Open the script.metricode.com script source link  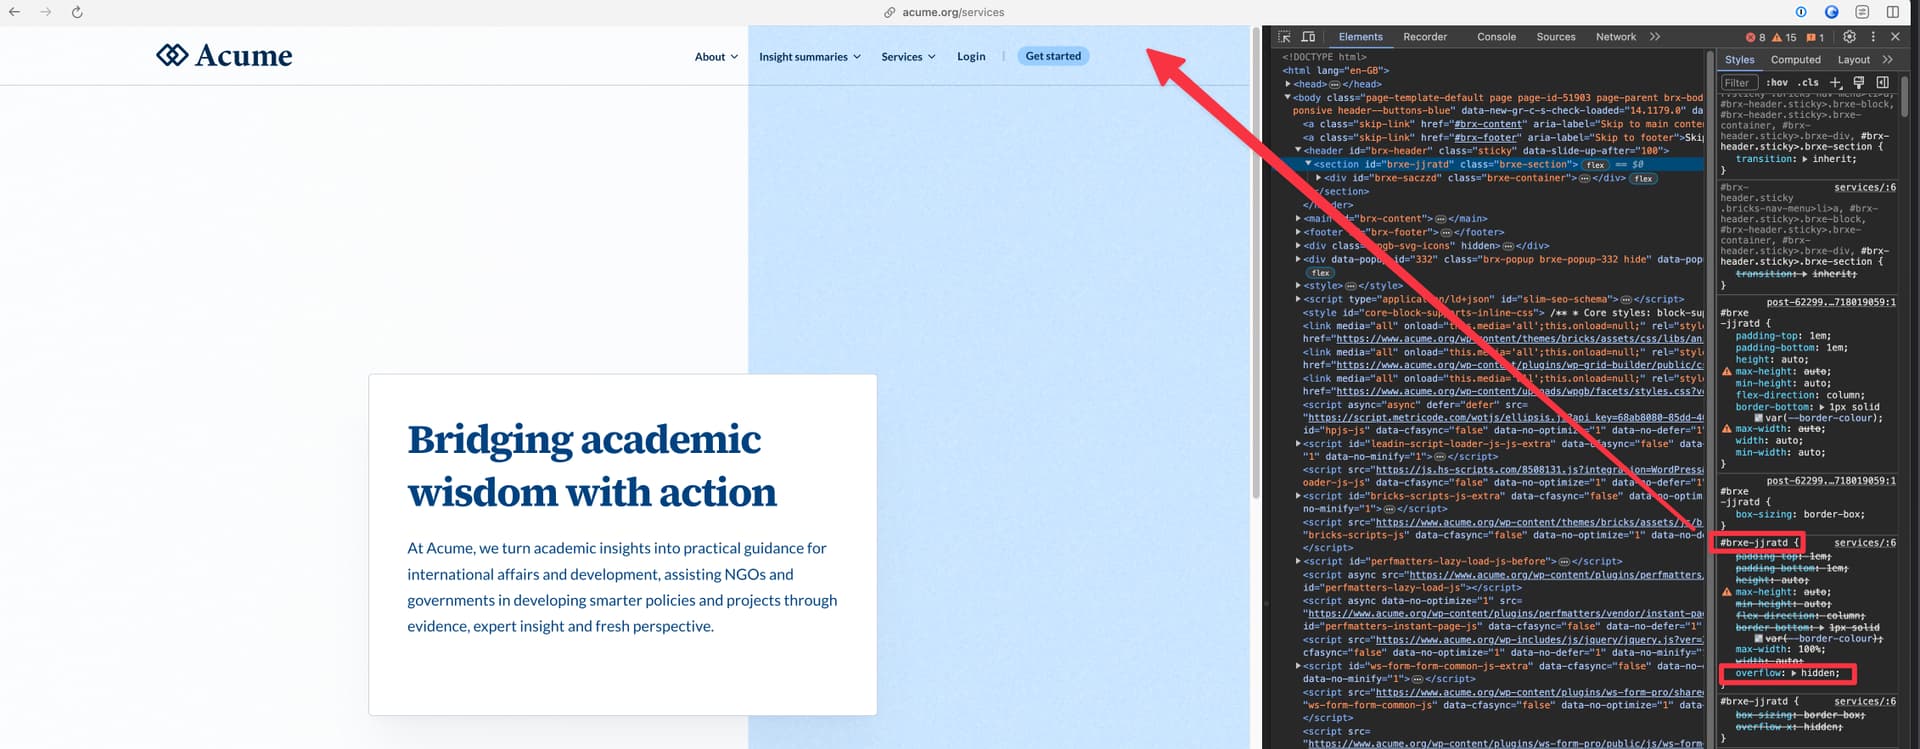point(1506,418)
